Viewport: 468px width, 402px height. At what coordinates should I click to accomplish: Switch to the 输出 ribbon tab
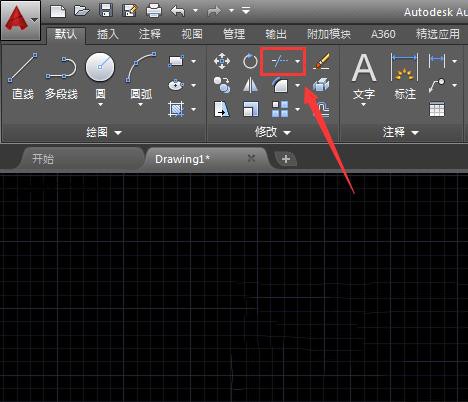tap(276, 34)
